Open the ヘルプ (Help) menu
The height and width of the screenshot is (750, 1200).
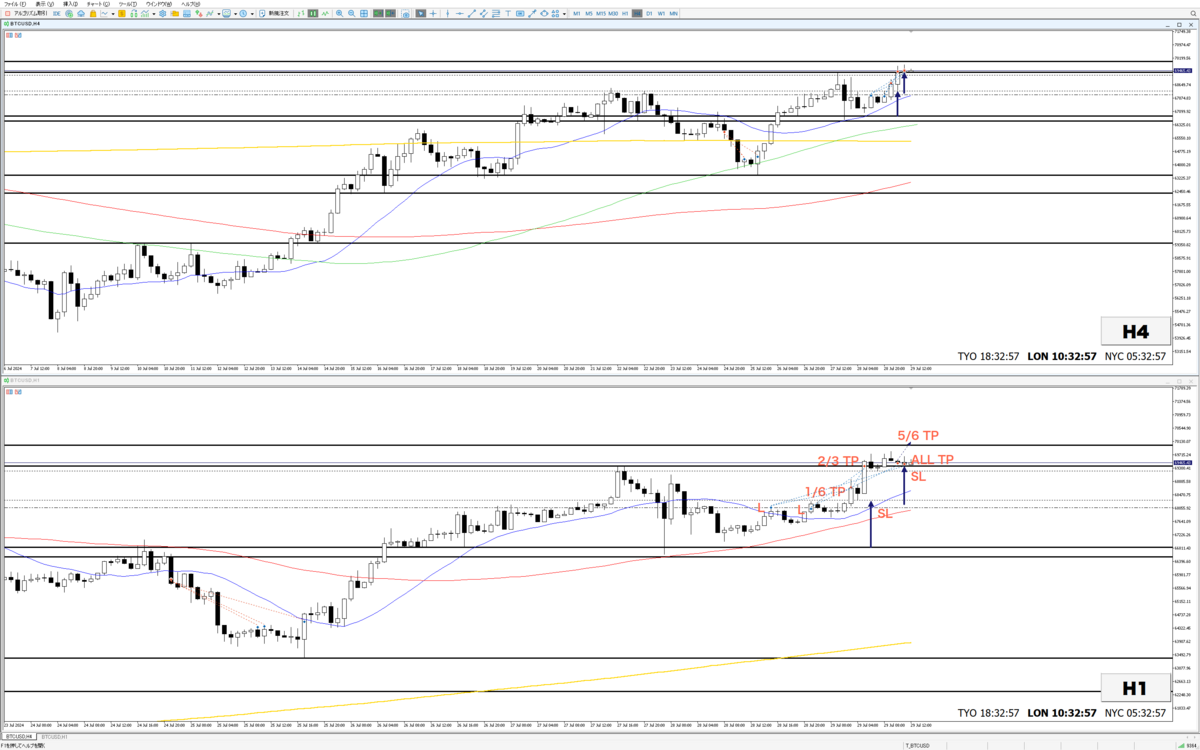pyautogui.click(x=191, y=4)
